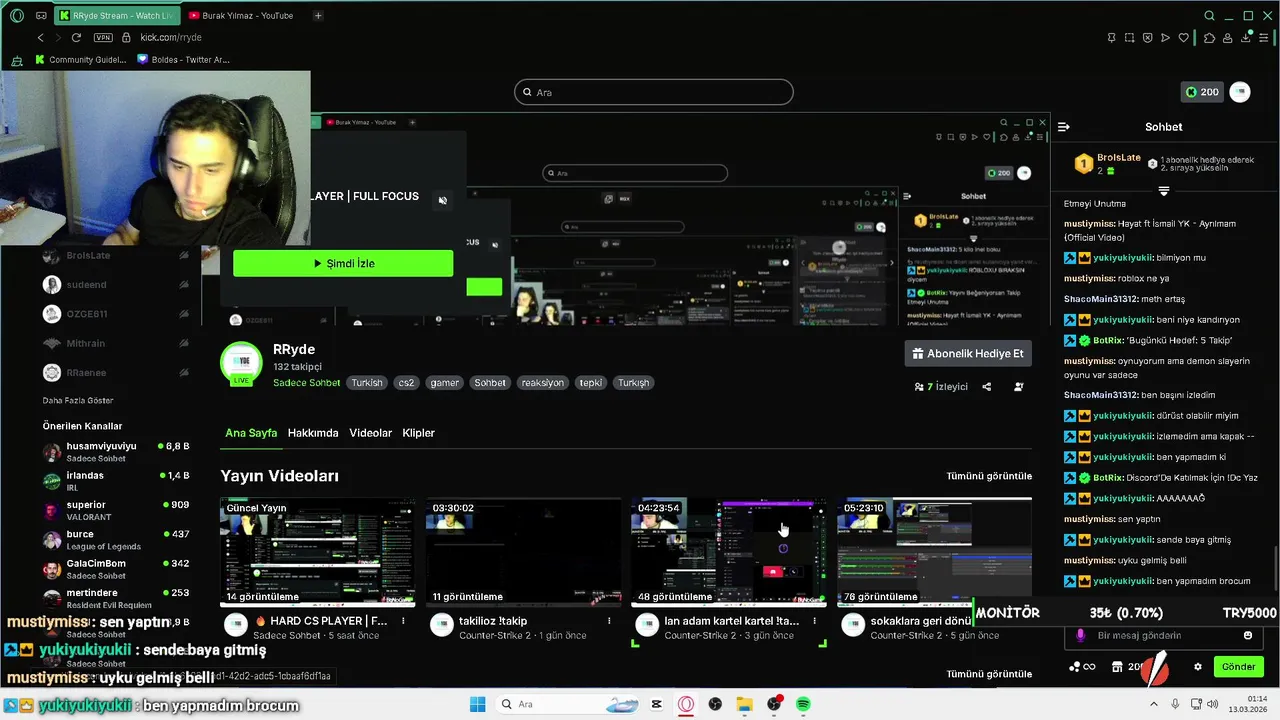Open the Opera menu logo
The width and height of the screenshot is (1280, 720).
tap(17, 16)
